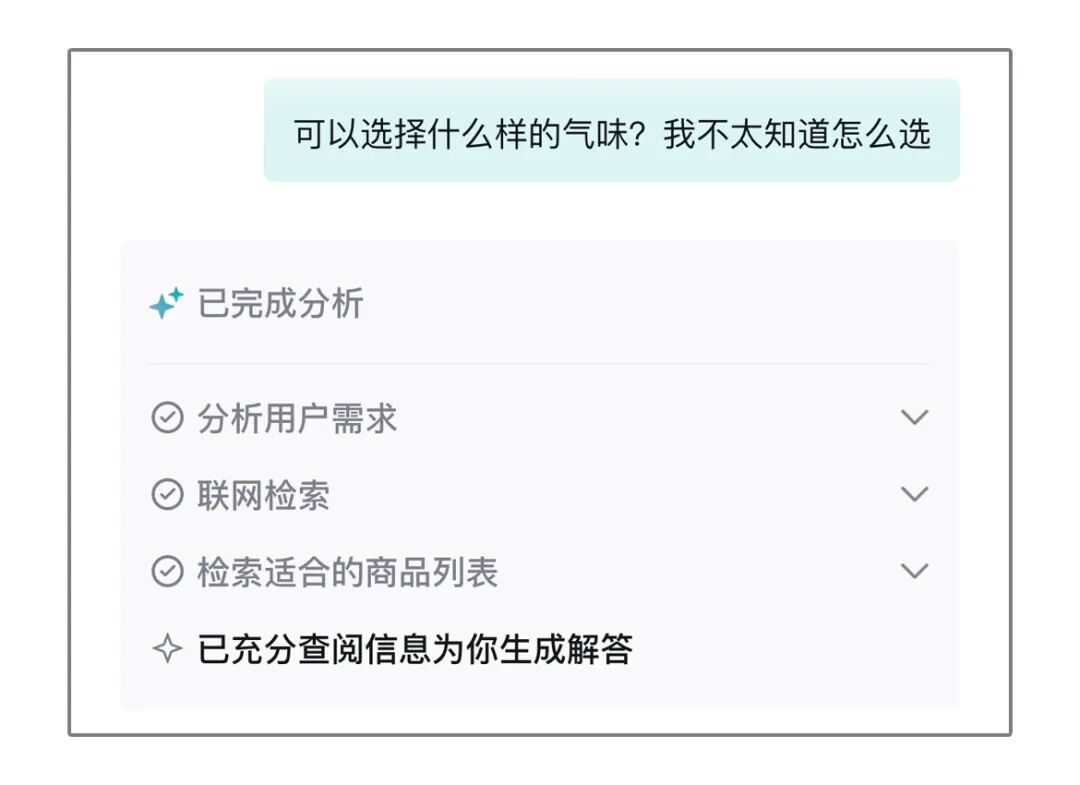Select the 分析用户需求 step label
This screenshot has width=1080, height=785.
coord(297,418)
